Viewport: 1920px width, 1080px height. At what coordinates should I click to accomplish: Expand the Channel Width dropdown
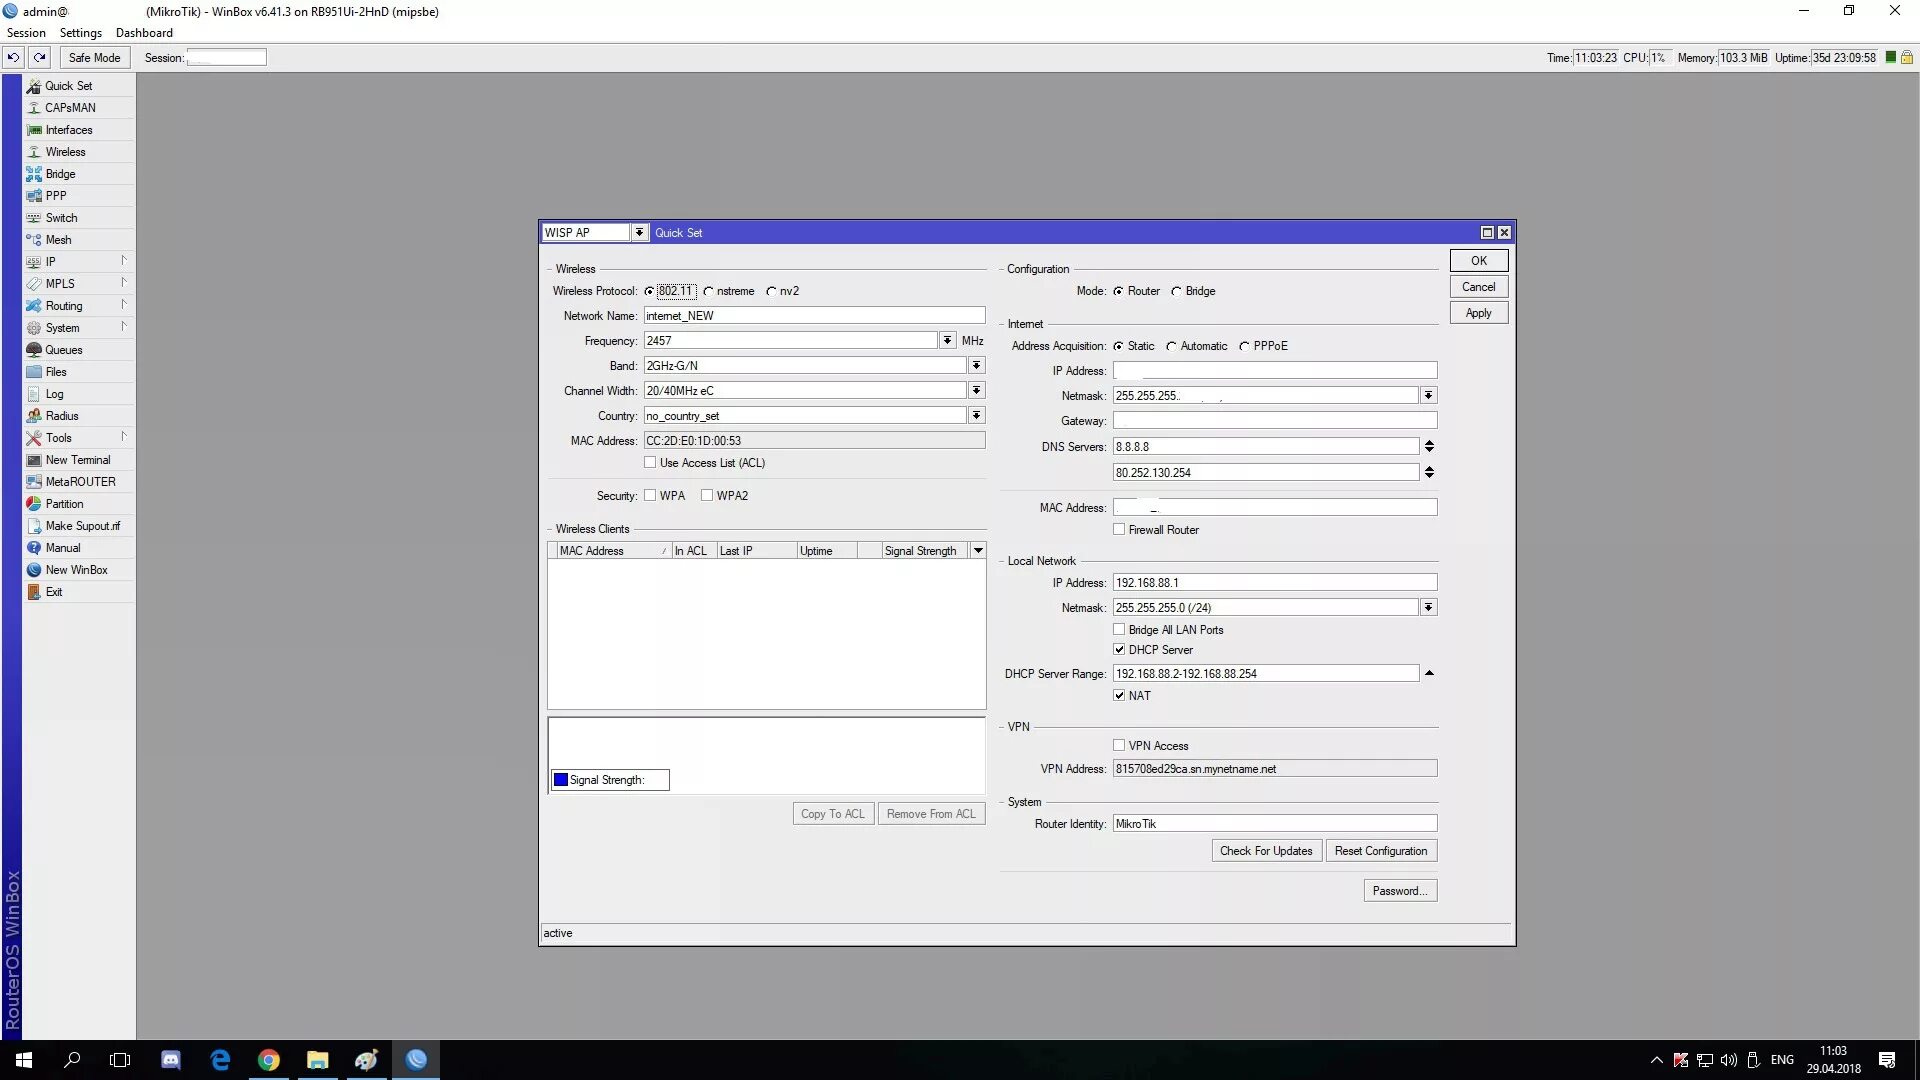[977, 391]
